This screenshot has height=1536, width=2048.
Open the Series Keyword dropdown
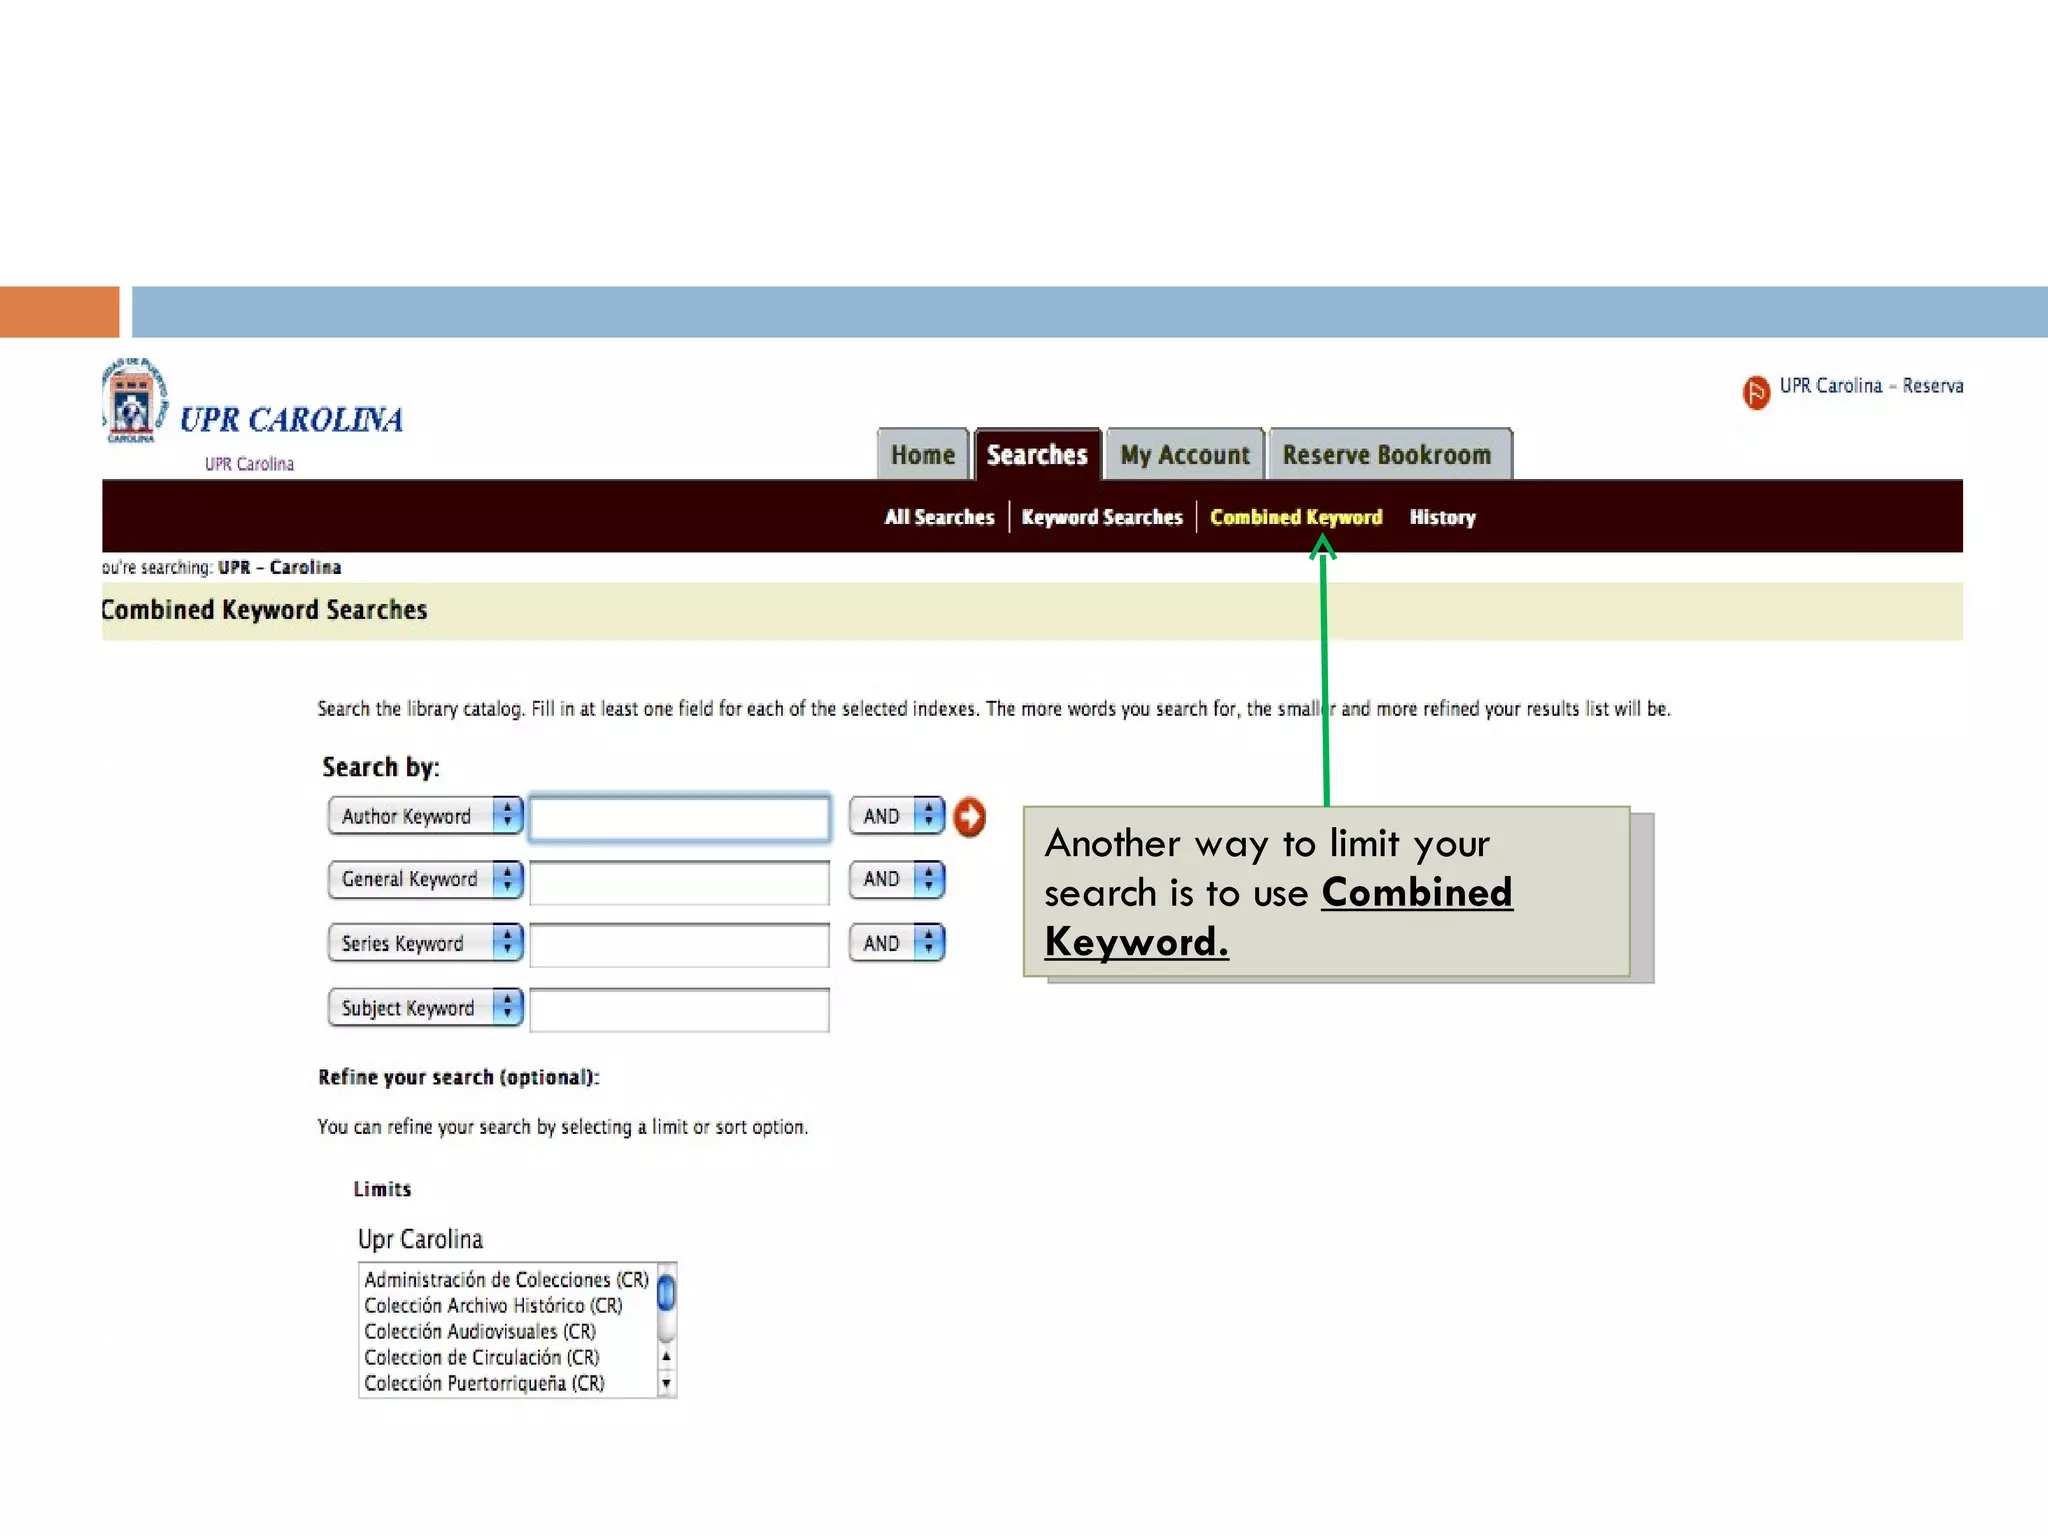(x=426, y=943)
